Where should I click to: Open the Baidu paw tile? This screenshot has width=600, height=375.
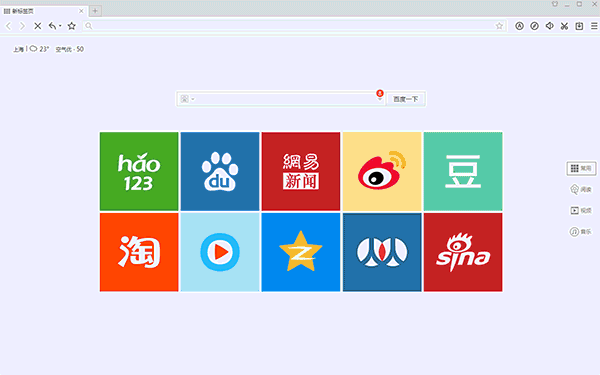pos(220,171)
